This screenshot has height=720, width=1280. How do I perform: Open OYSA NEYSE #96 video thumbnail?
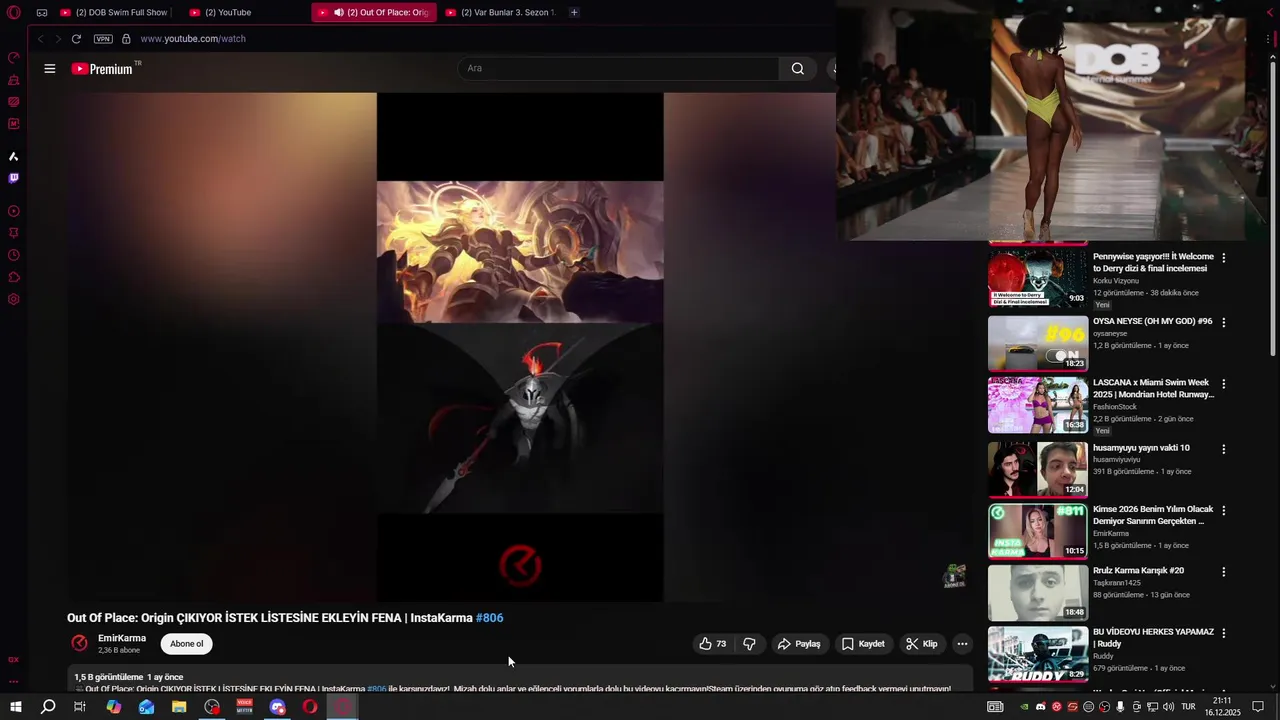1038,343
